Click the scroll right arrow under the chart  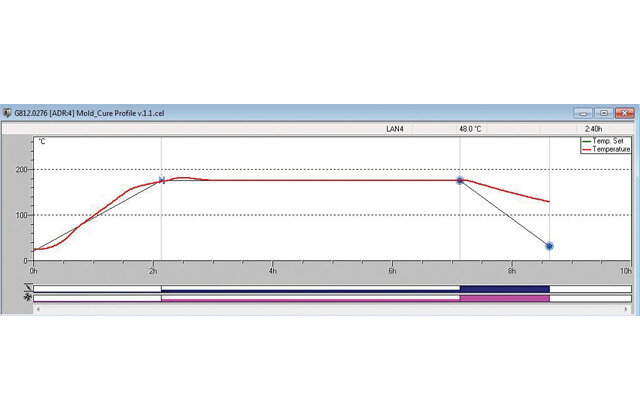click(x=626, y=309)
